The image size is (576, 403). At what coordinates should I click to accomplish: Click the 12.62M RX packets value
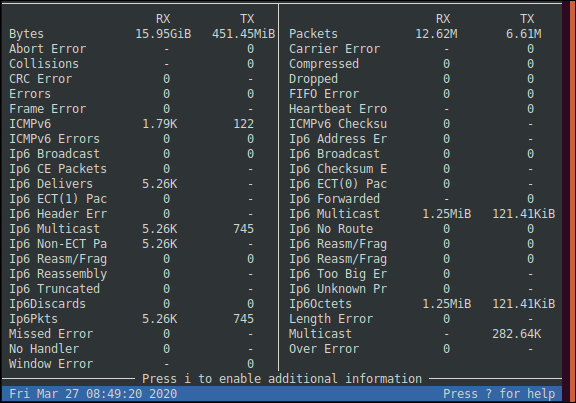[x=436, y=34]
